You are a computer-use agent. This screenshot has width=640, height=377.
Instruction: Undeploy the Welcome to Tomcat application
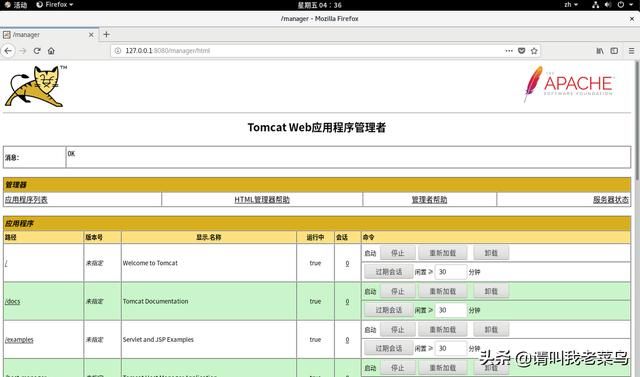pos(491,253)
